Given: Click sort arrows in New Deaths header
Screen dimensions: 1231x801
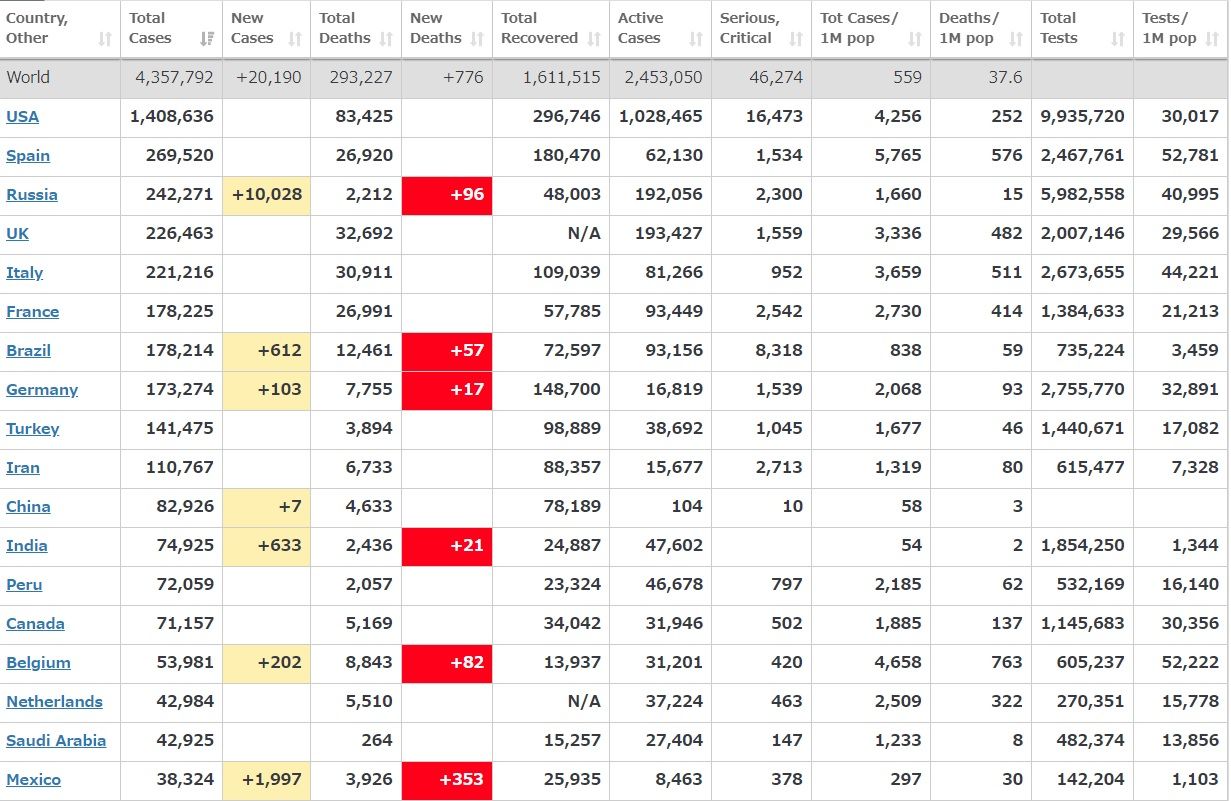Looking at the screenshot, I should pos(477,39).
